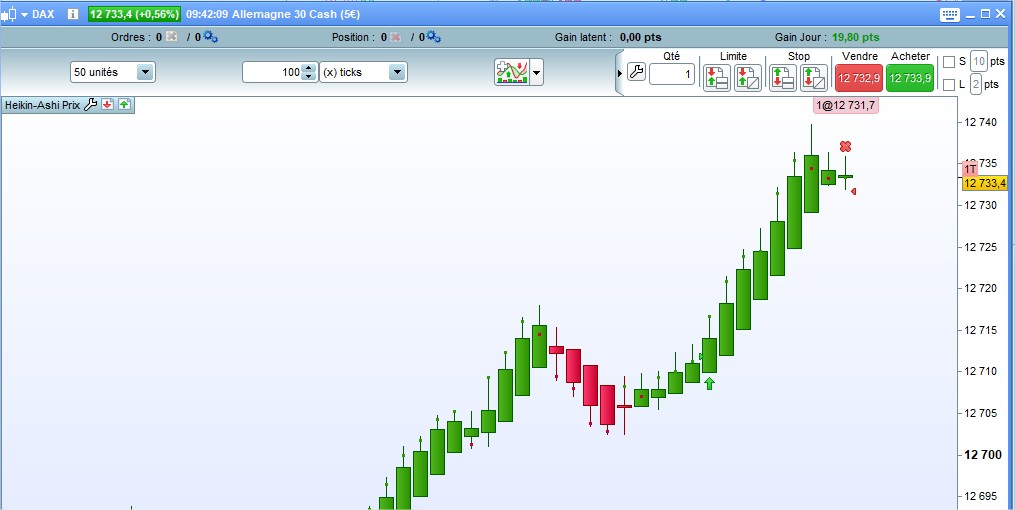Click the 1T order tag on price axis

(970, 169)
